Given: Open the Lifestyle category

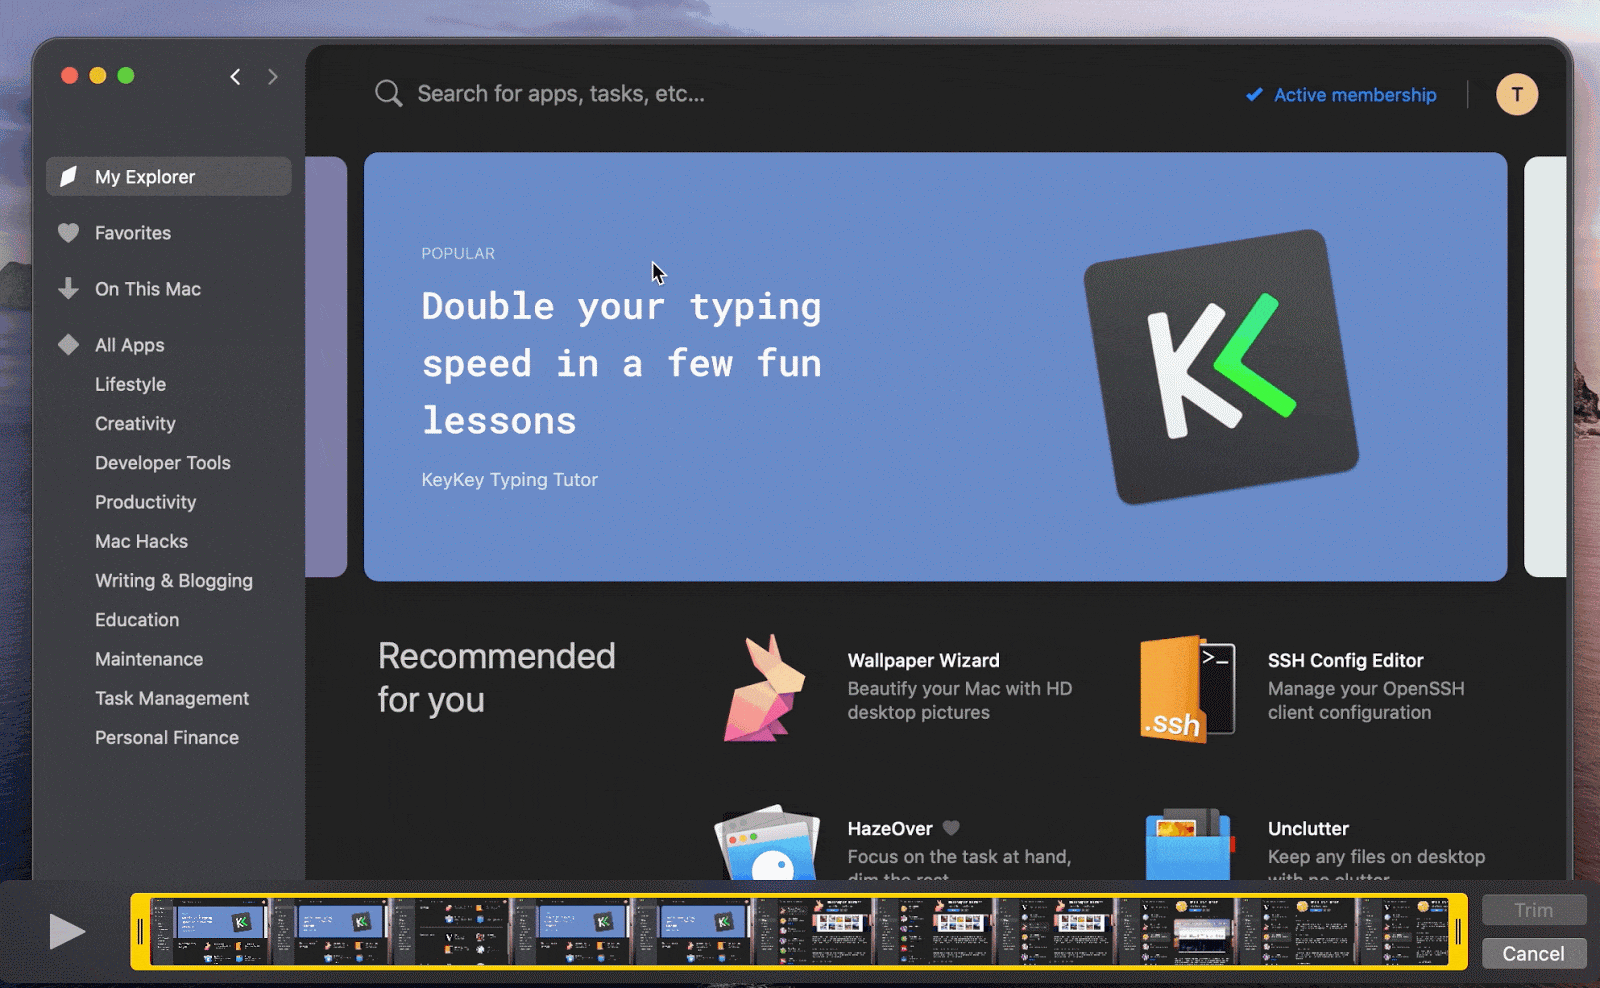Looking at the screenshot, I should tap(131, 384).
